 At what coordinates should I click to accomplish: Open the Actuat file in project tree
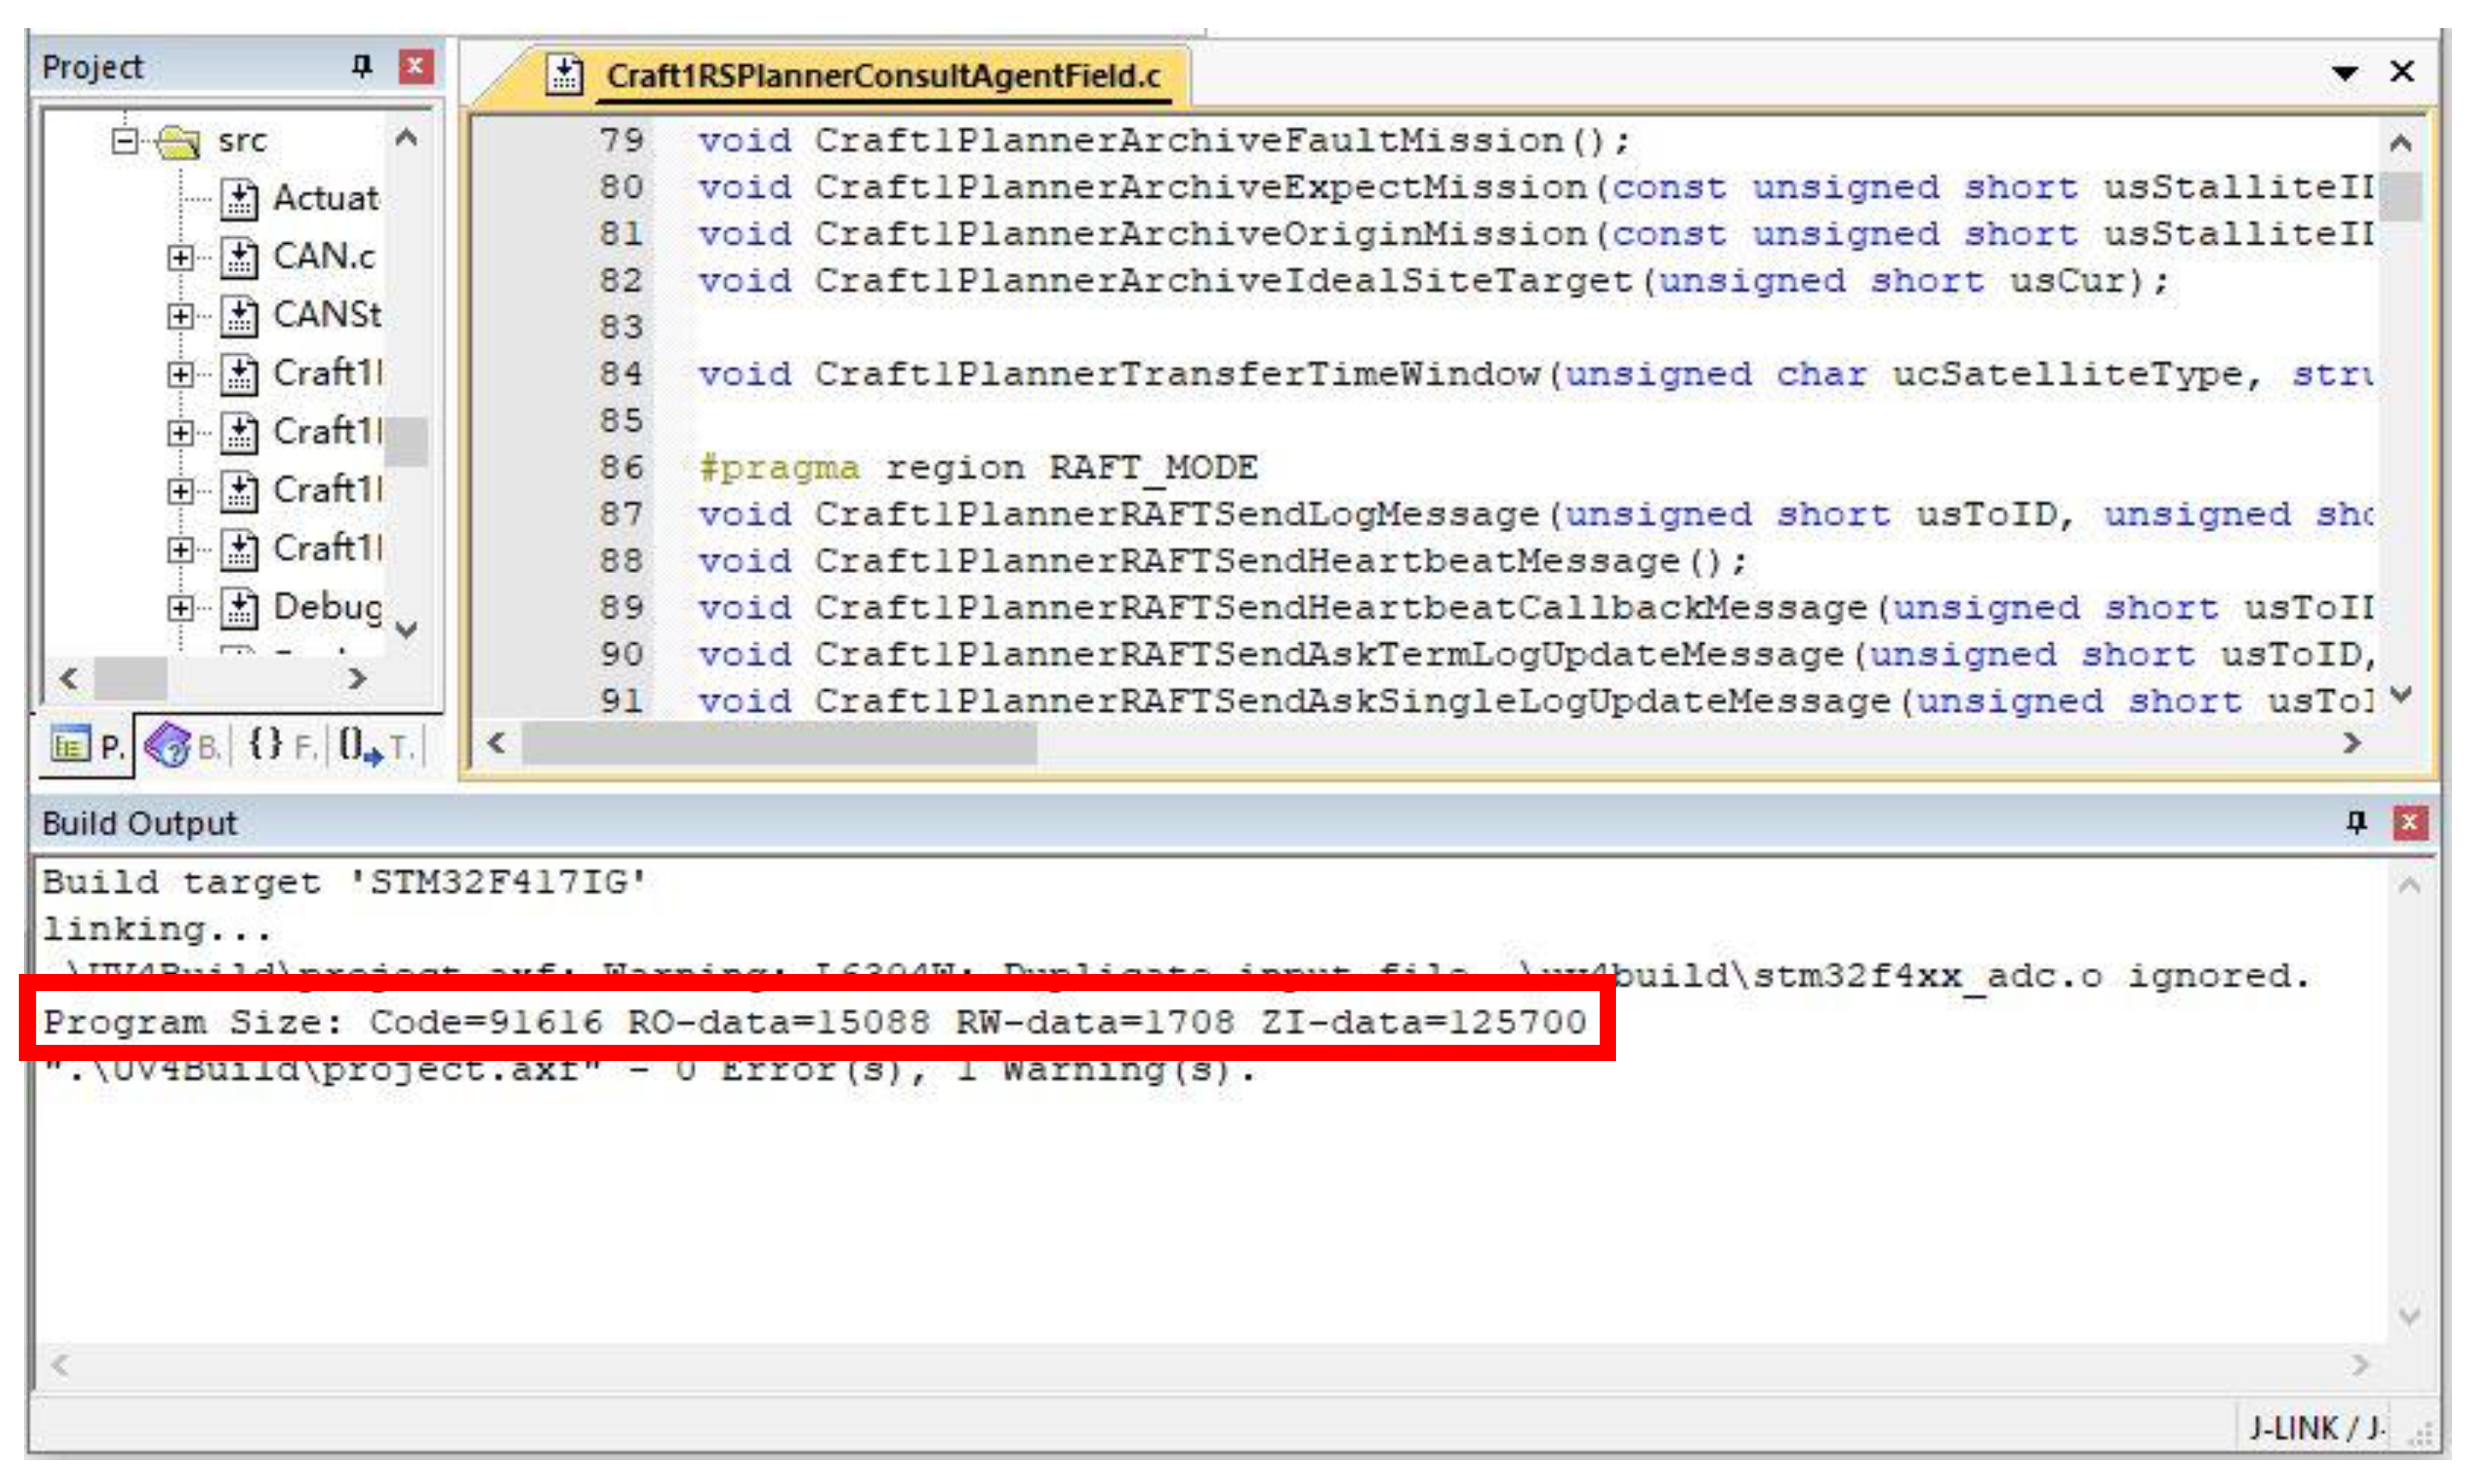click(x=325, y=198)
